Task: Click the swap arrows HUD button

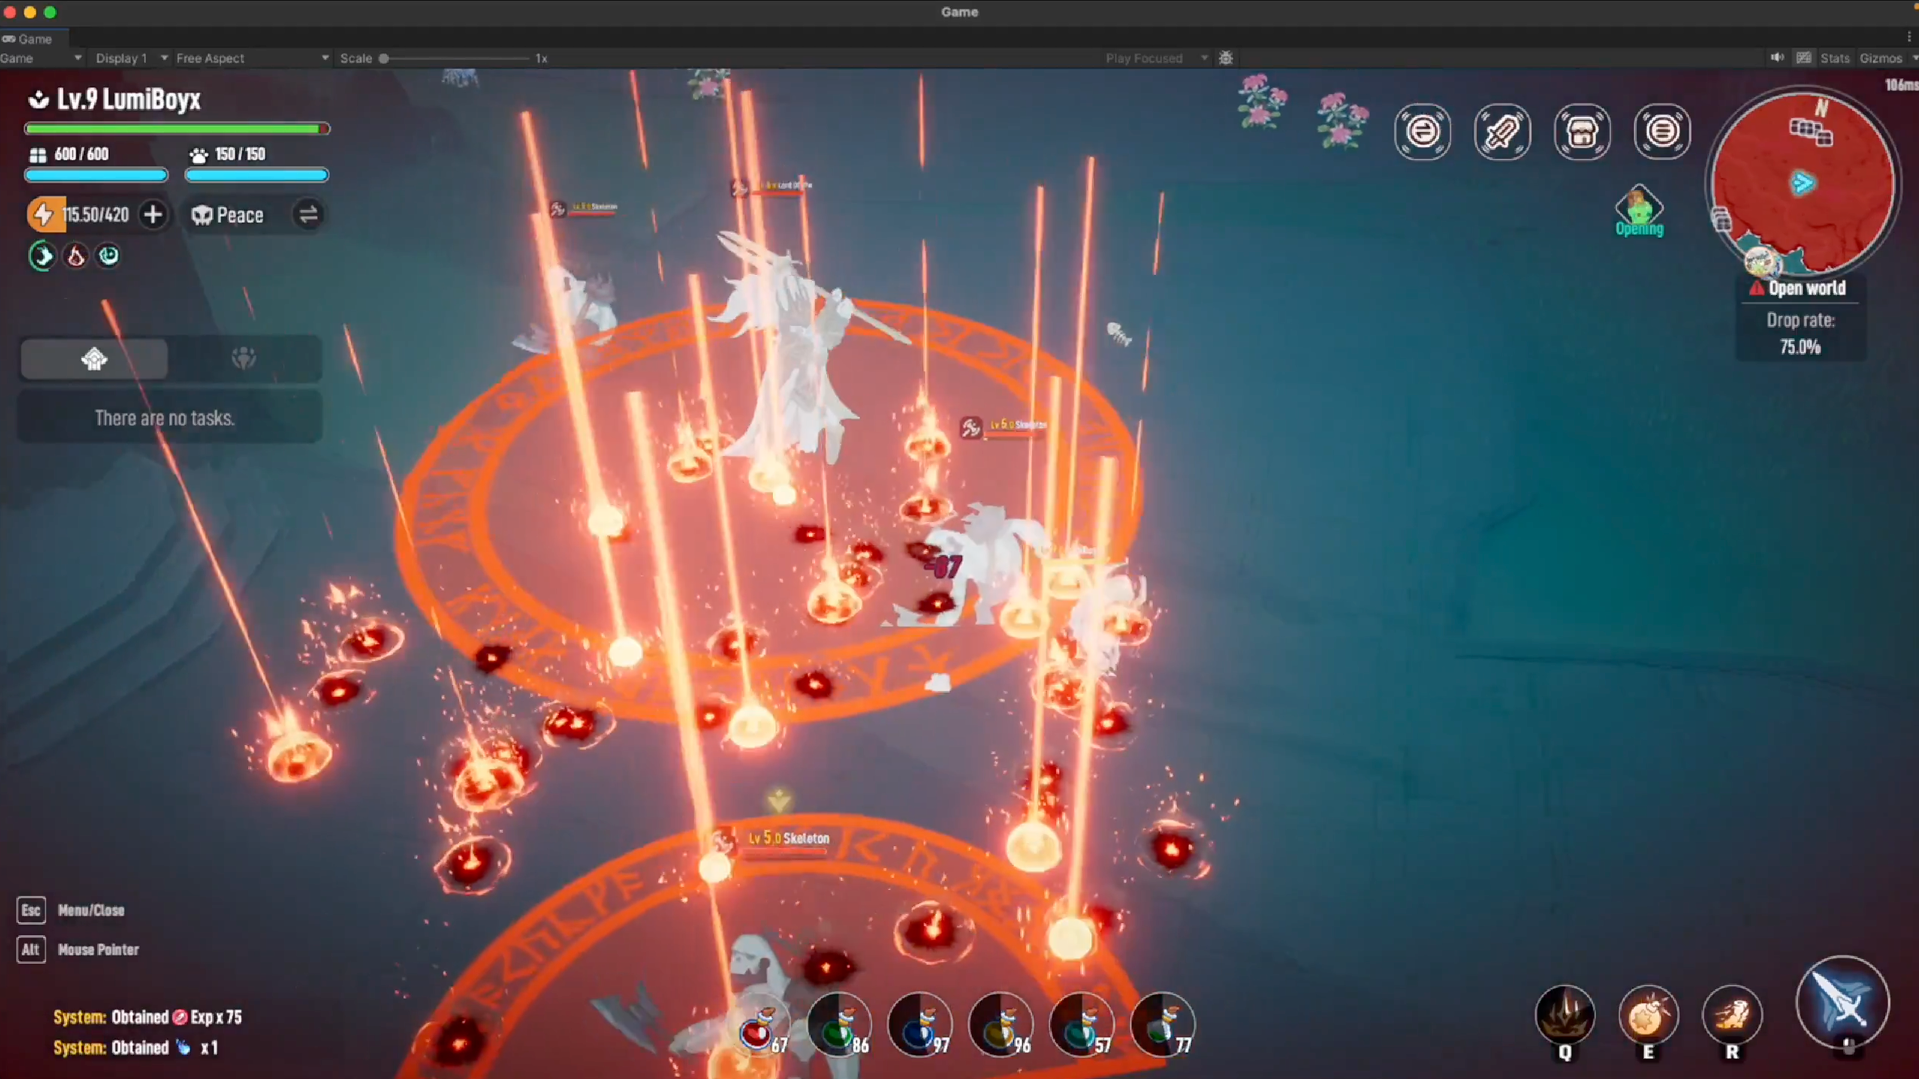Action: [x=1422, y=132]
